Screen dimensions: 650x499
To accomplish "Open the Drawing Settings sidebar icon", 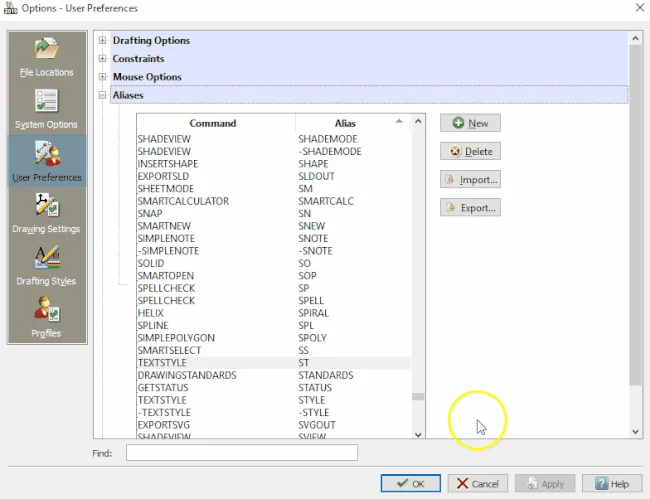I will click(46, 212).
